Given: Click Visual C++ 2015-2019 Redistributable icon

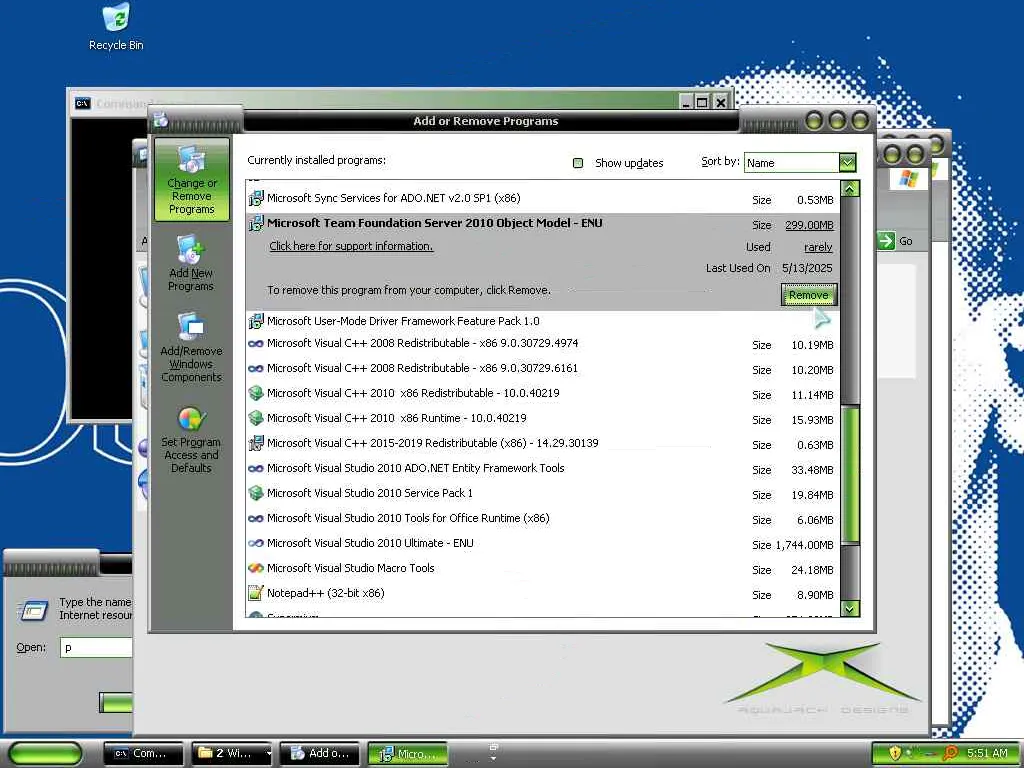Looking at the screenshot, I should (x=256, y=443).
